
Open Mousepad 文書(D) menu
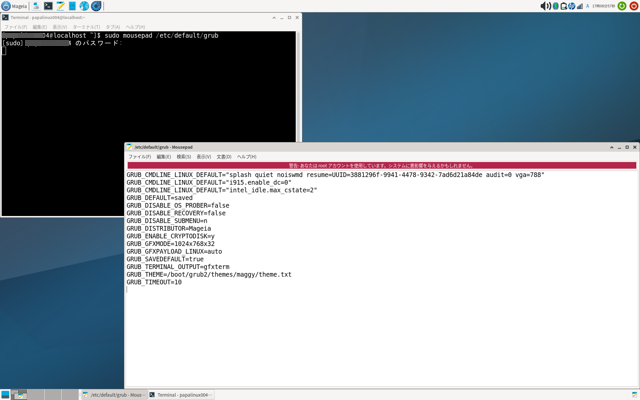pyautogui.click(x=223, y=157)
